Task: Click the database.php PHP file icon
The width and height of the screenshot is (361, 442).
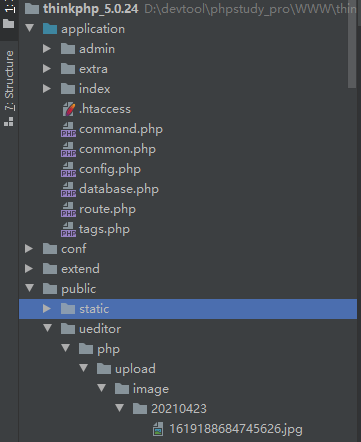Action: (x=68, y=189)
